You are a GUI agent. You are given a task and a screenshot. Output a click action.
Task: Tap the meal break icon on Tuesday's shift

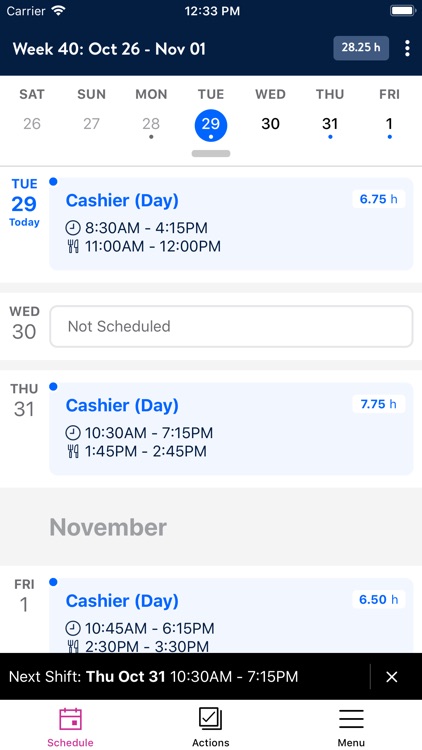click(73, 246)
